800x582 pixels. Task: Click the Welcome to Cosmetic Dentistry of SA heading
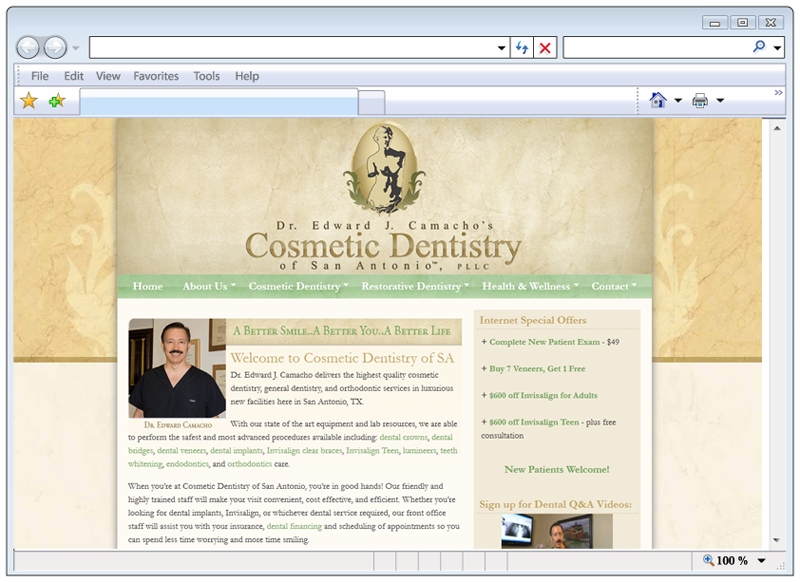342,358
